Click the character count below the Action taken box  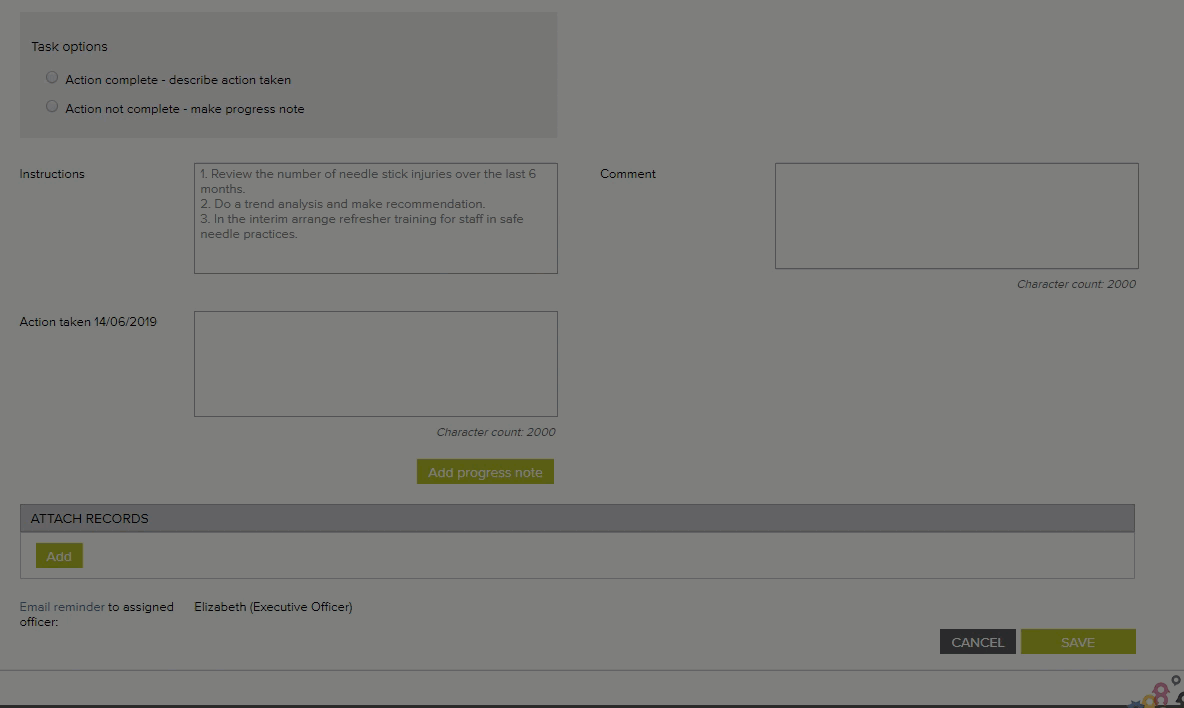[x=495, y=432]
